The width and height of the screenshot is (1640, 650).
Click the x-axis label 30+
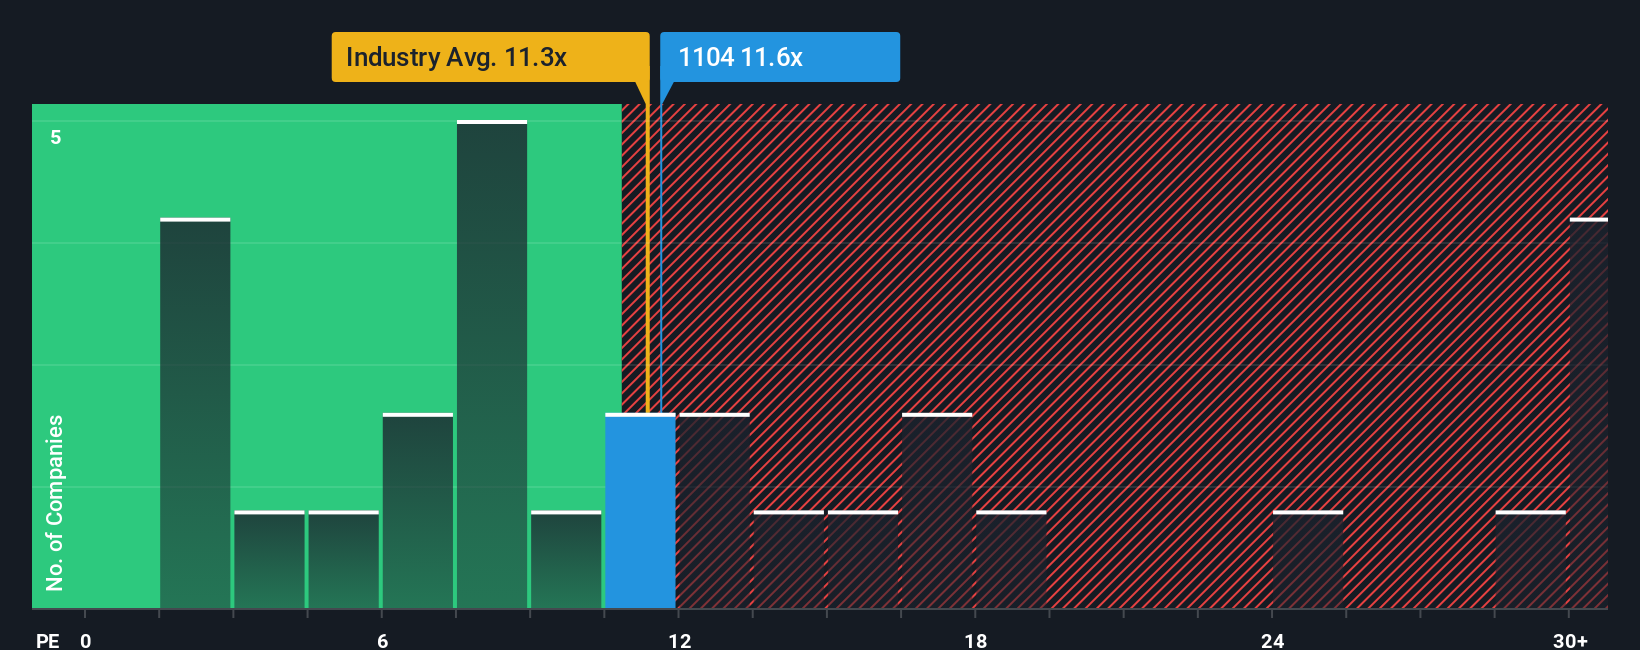(x=1570, y=640)
